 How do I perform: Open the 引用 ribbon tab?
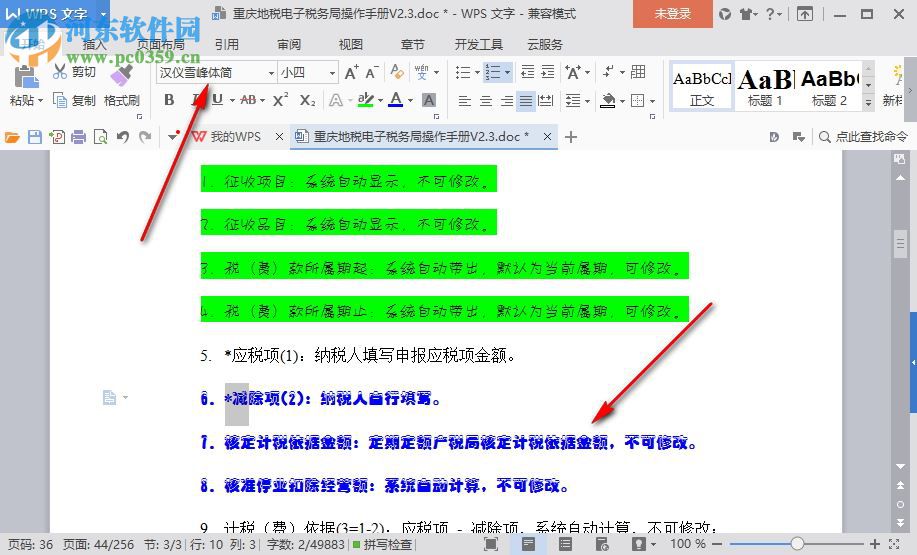[226, 44]
